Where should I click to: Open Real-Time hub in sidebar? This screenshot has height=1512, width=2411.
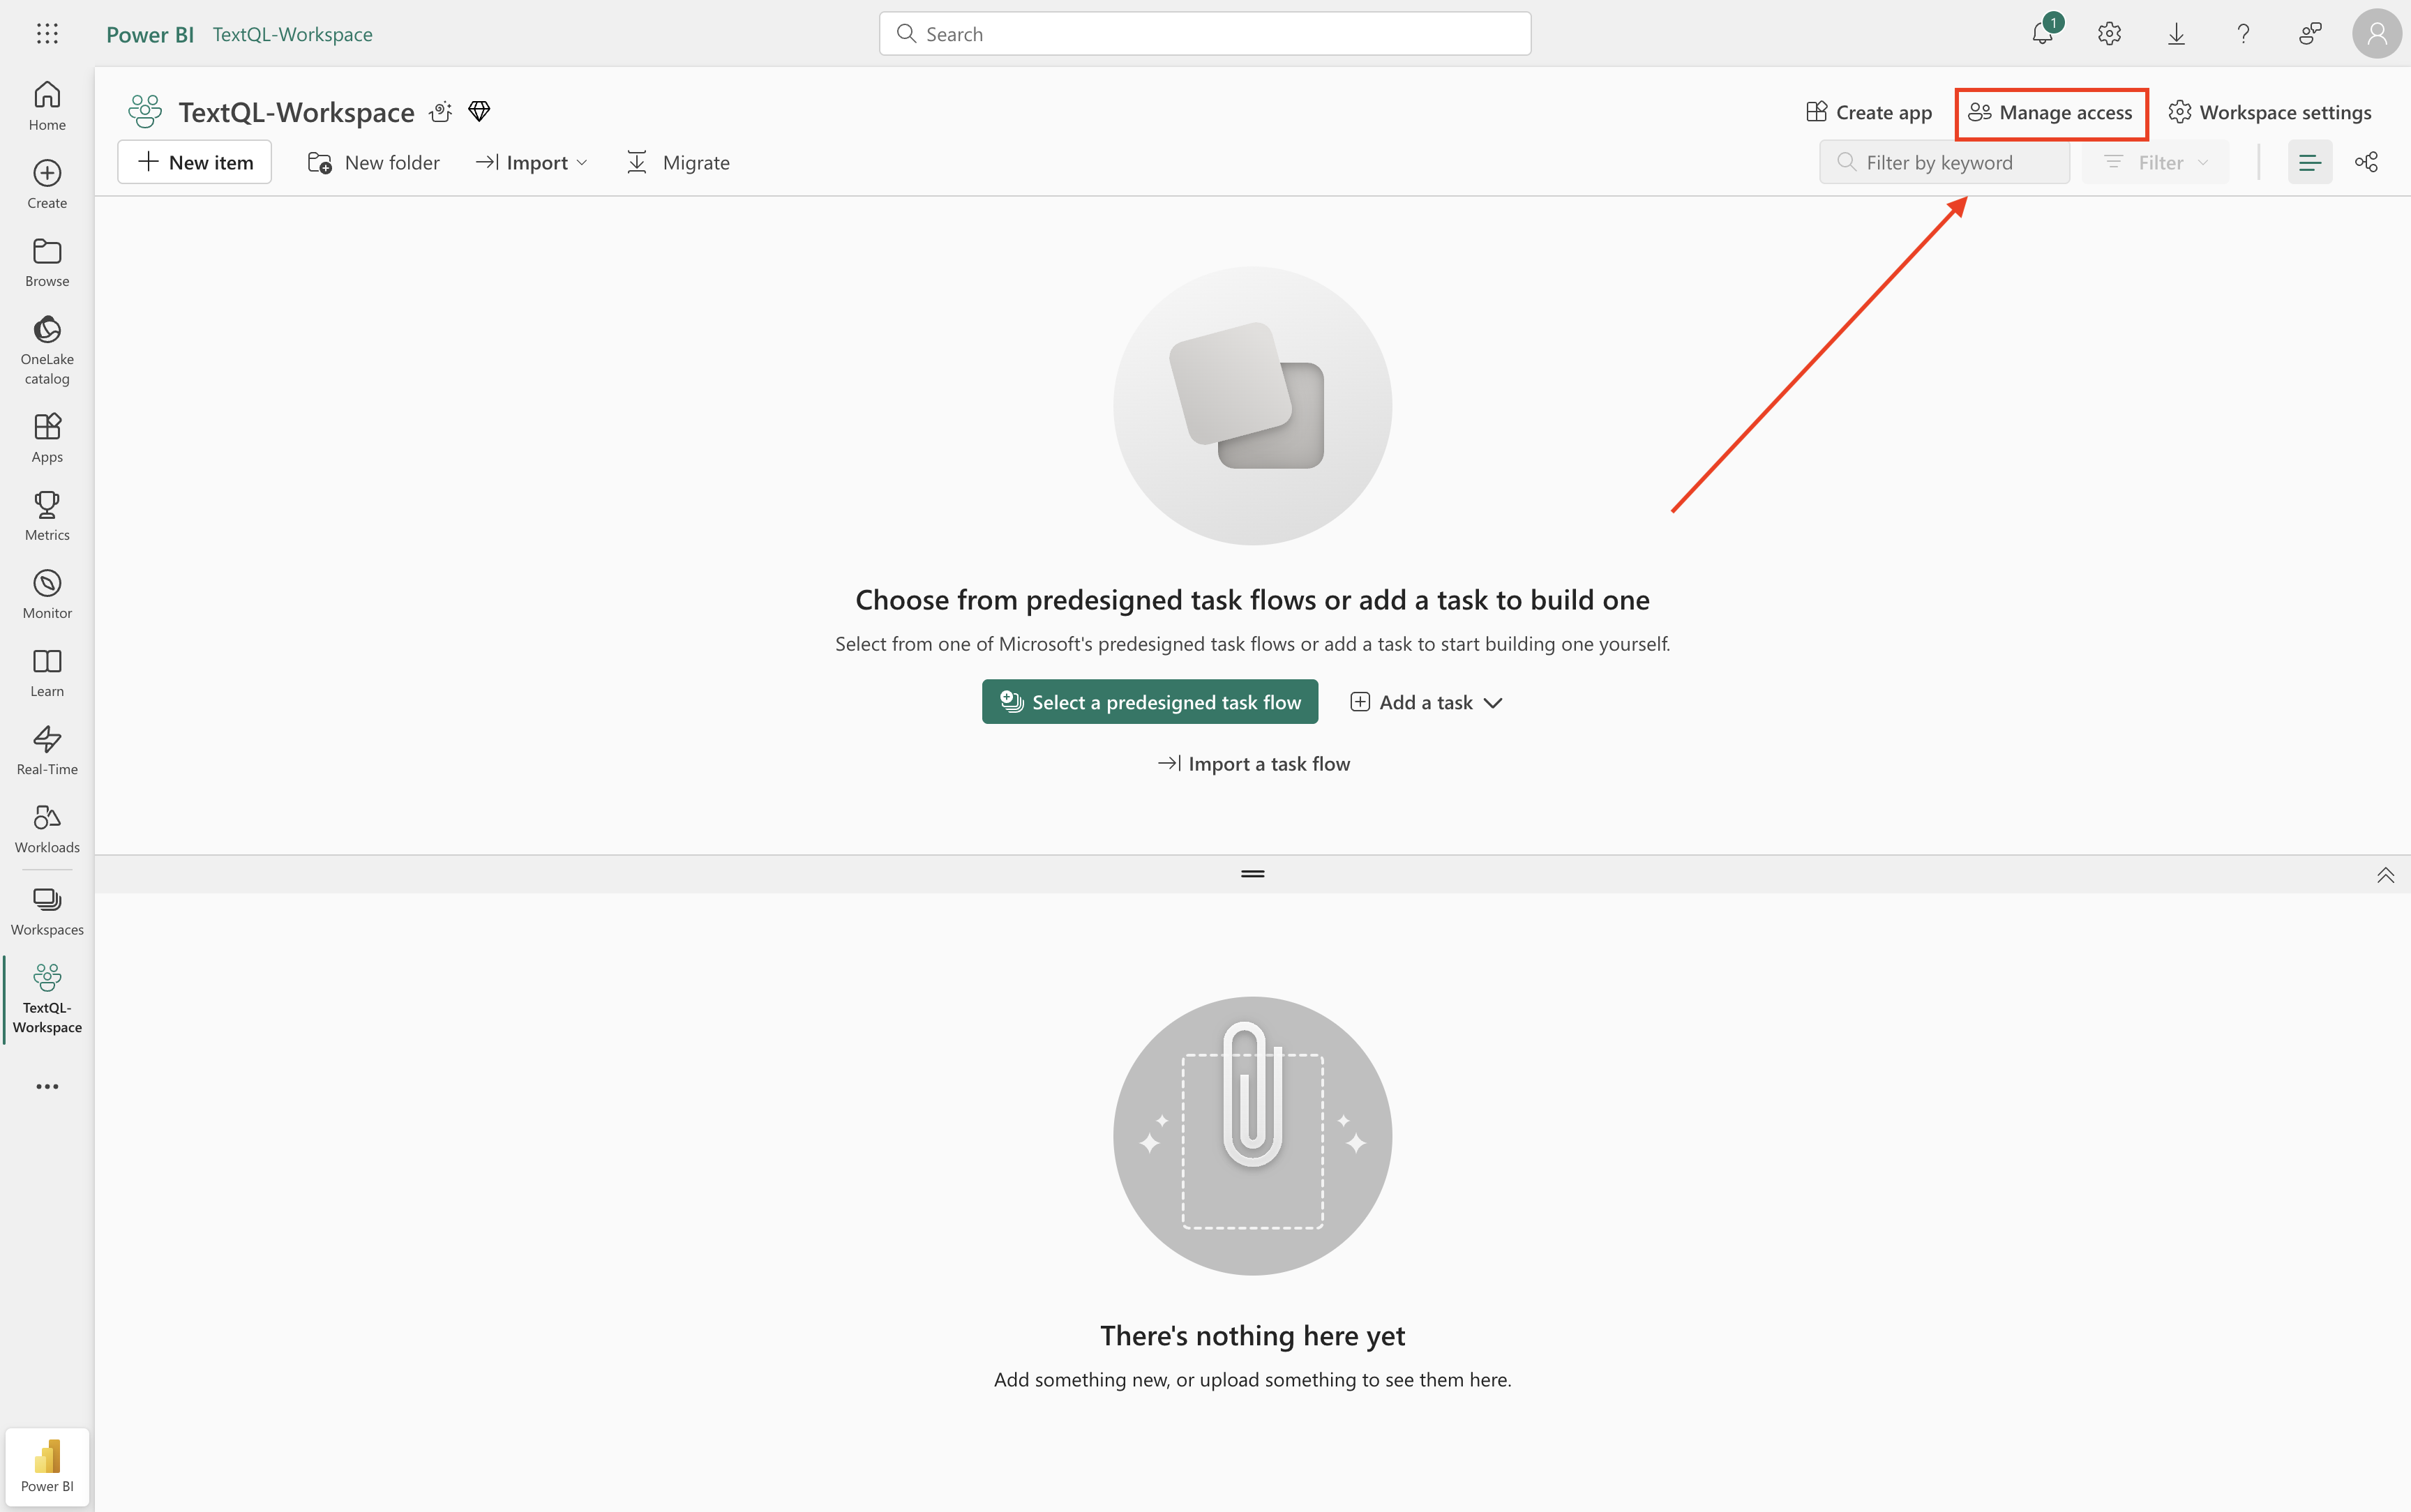coord(47,749)
